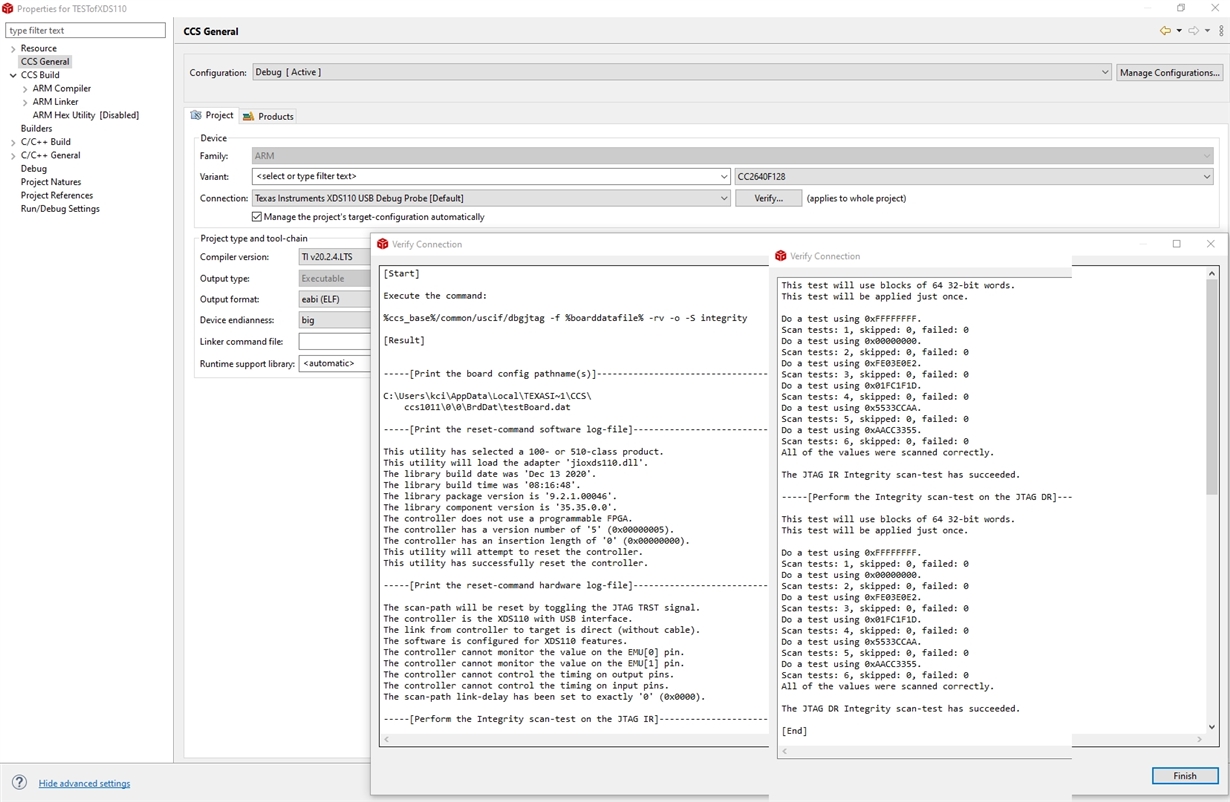Select the ARM Linker label
This screenshot has width=1230, height=802.
point(55,102)
